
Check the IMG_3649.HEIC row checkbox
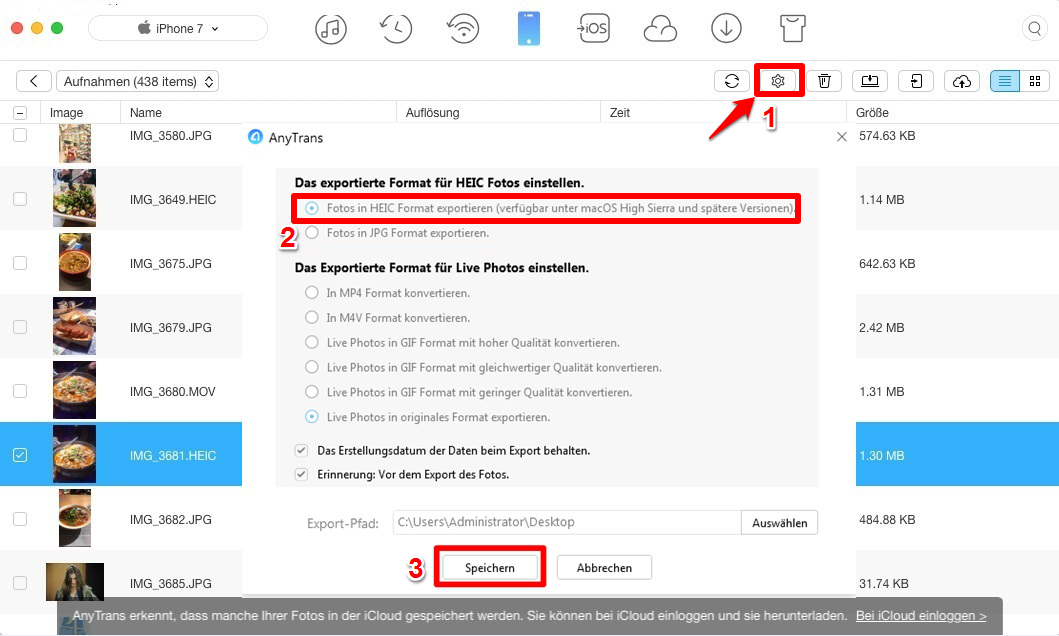coord(20,199)
